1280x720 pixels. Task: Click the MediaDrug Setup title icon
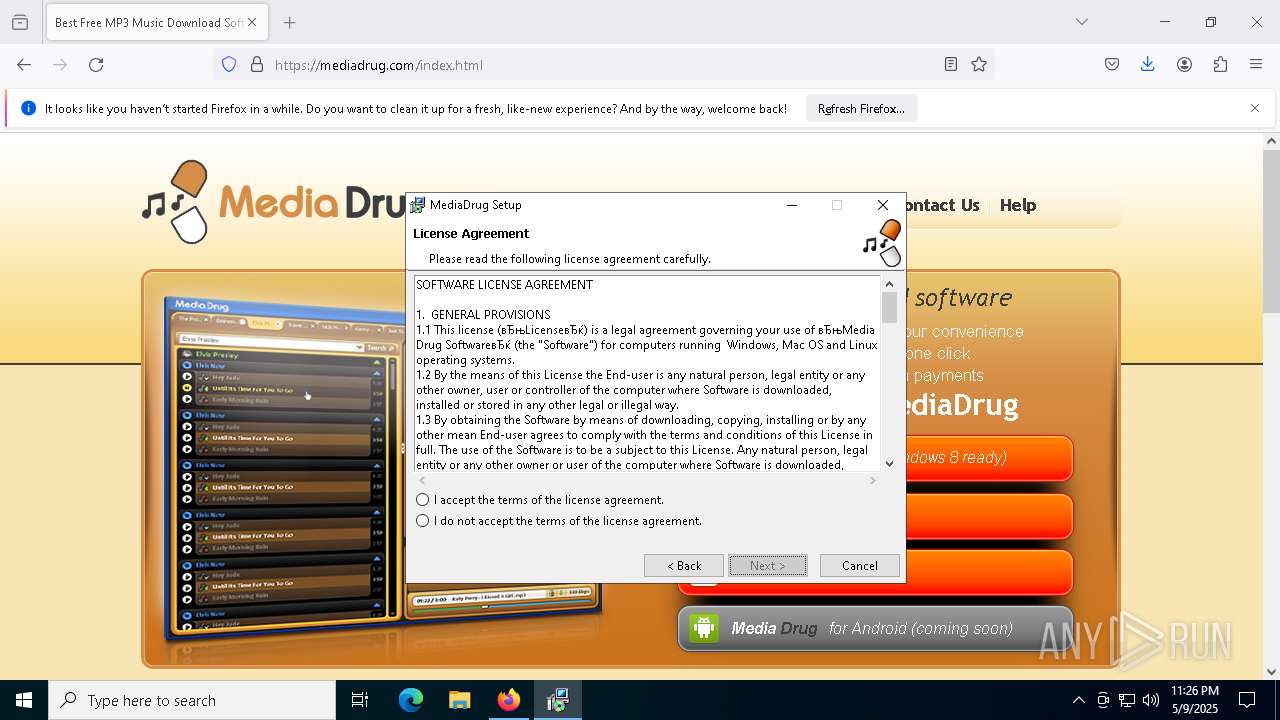click(418, 205)
